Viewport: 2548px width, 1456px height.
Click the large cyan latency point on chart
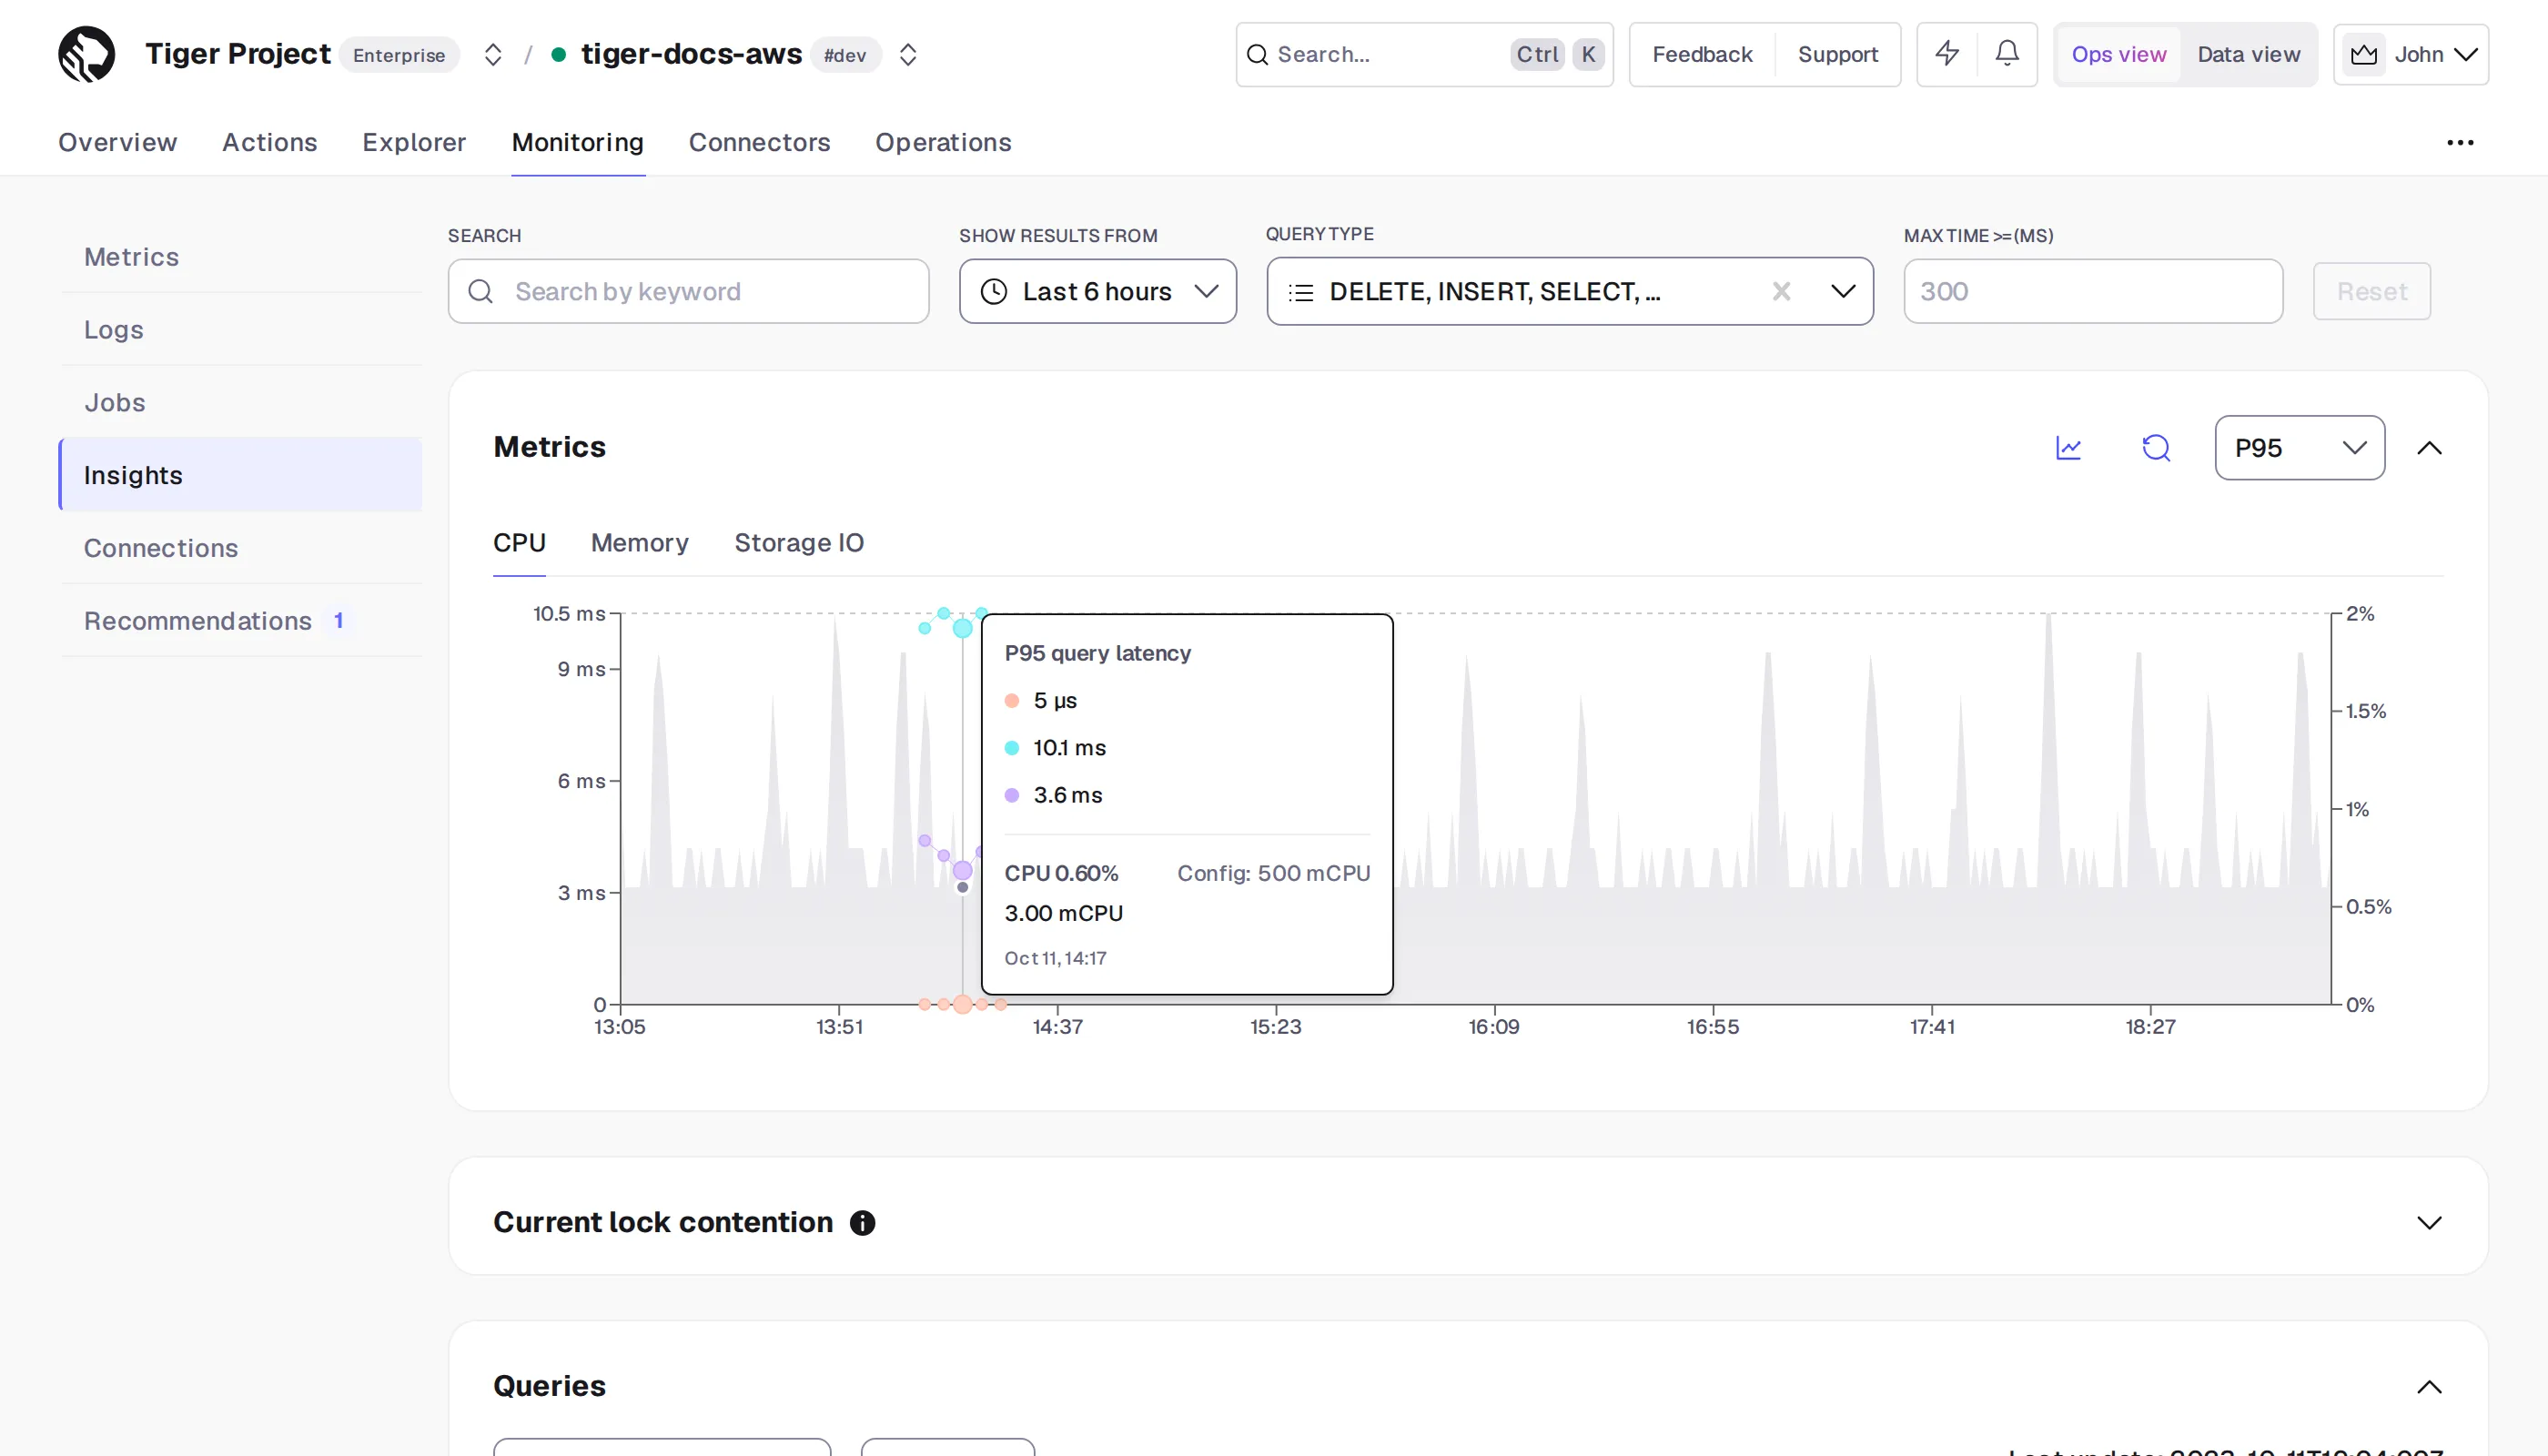click(962, 628)
